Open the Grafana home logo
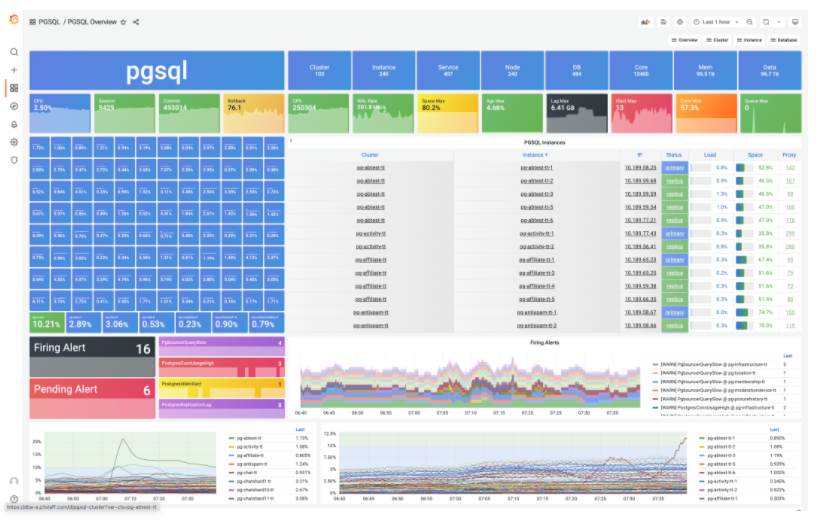Screen dimensions: 818x530 (x=14, y=20)
